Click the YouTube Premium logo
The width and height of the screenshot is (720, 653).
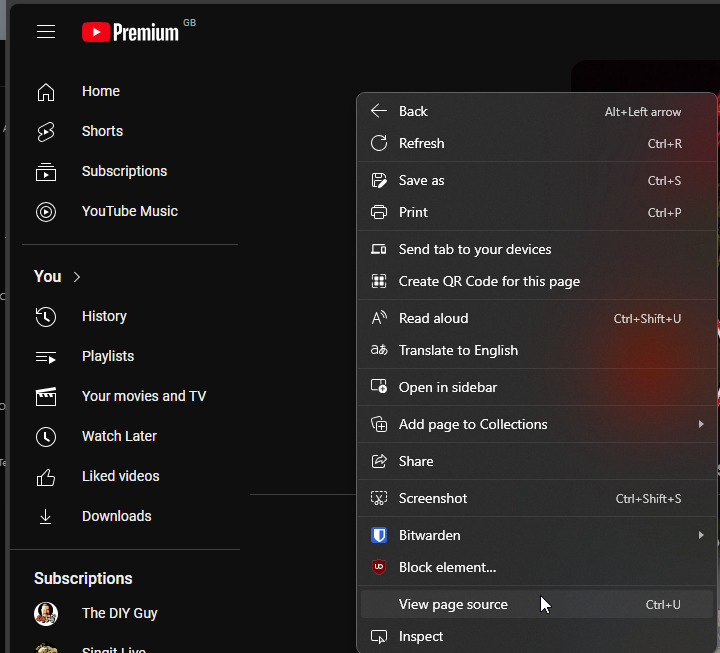pyautogui.click(x=131, y=32)
